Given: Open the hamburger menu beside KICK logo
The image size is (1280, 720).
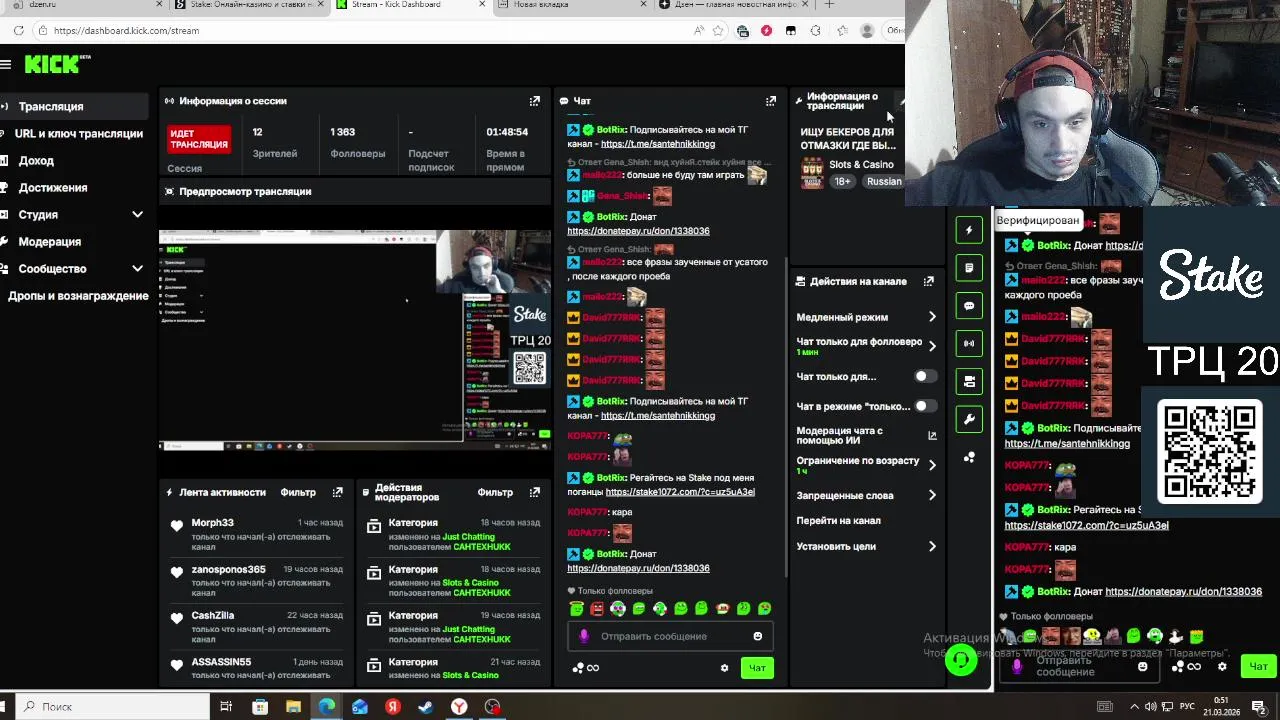Looking at the screenshot, I should [x=6, y=64].
